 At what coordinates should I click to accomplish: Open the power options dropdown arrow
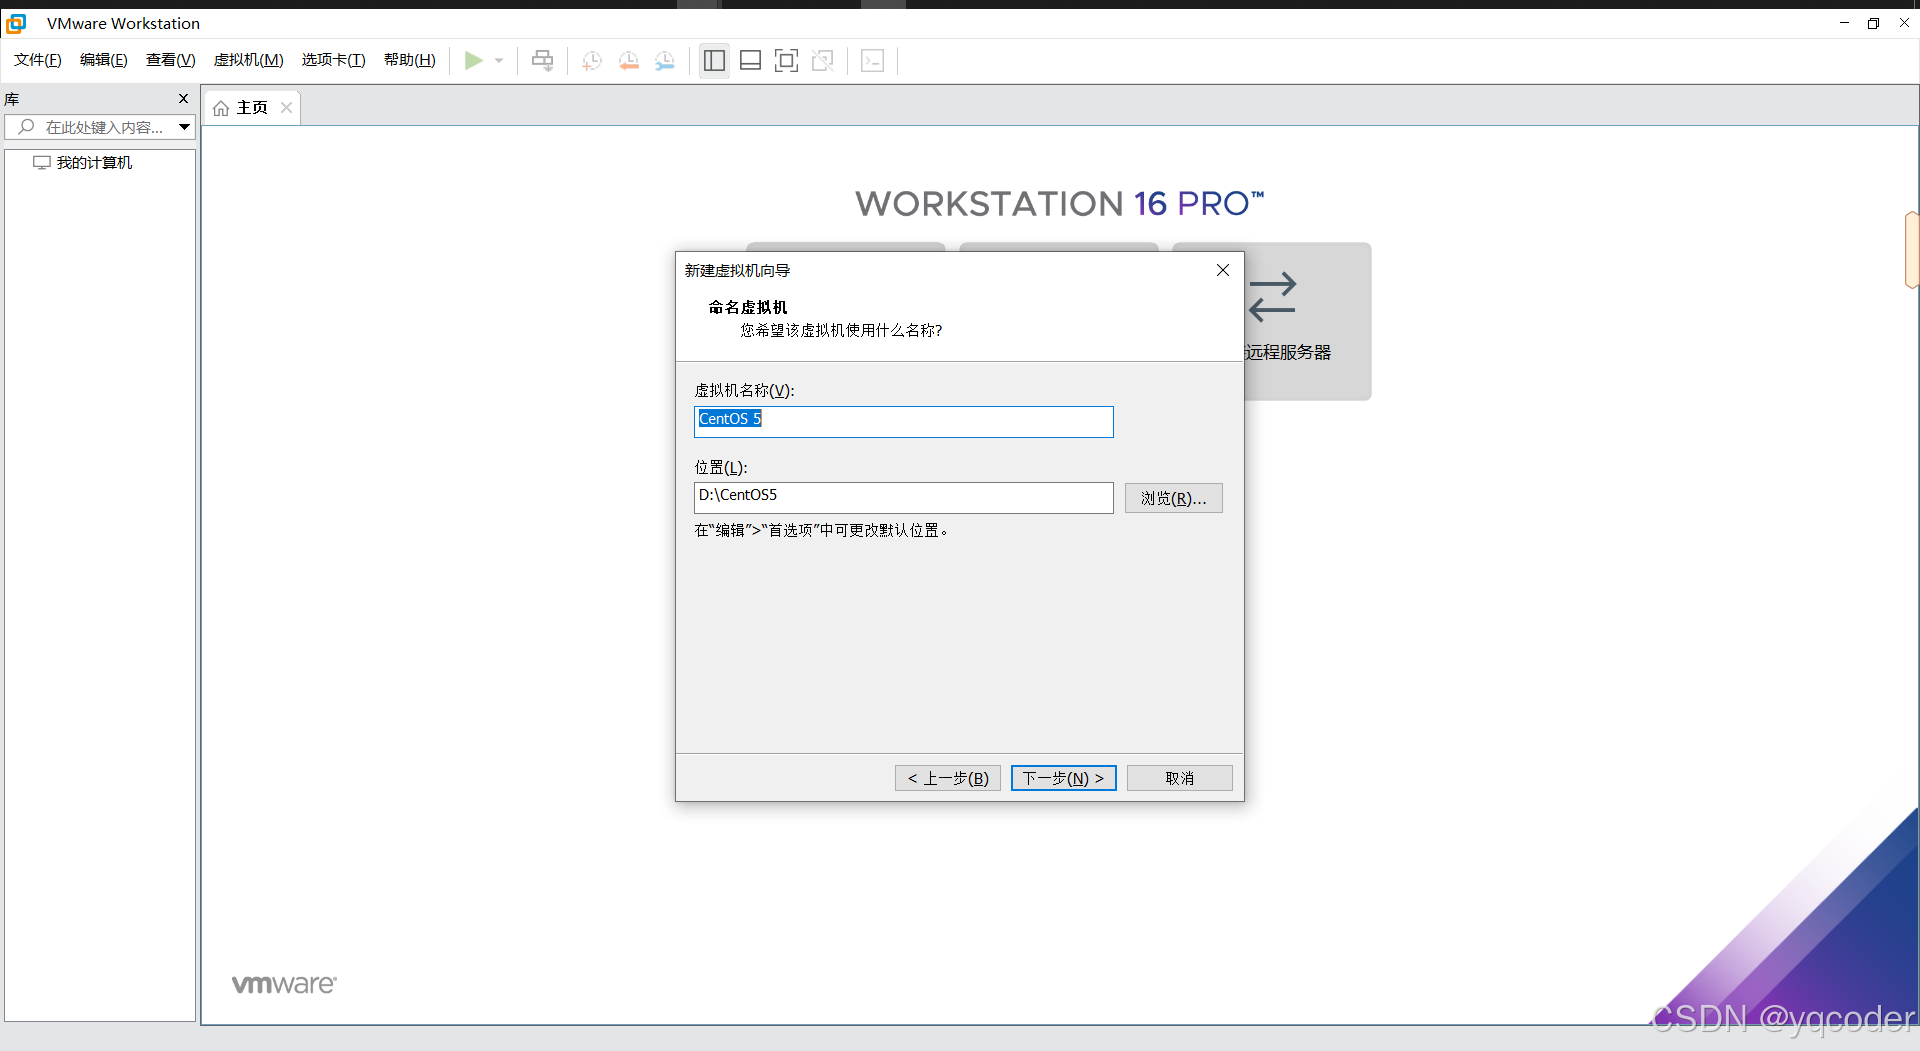coord(499,61)
